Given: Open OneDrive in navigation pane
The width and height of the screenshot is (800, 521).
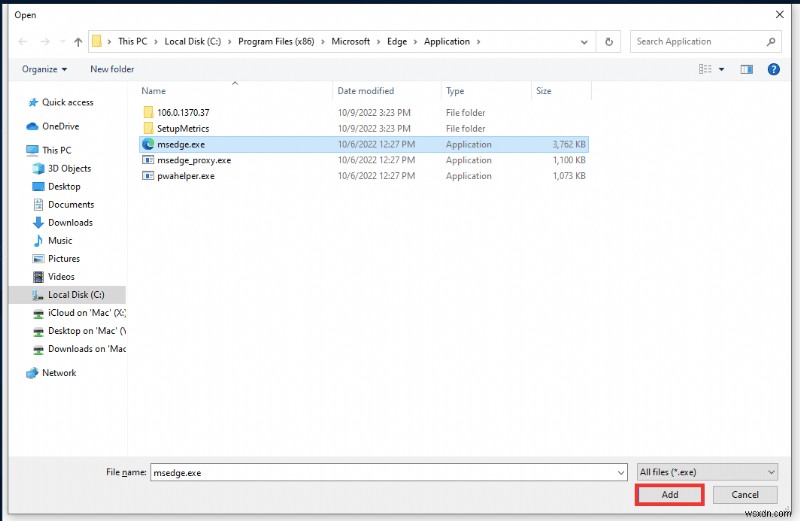Looking at the screenshot, I should (x=60, y=126).
